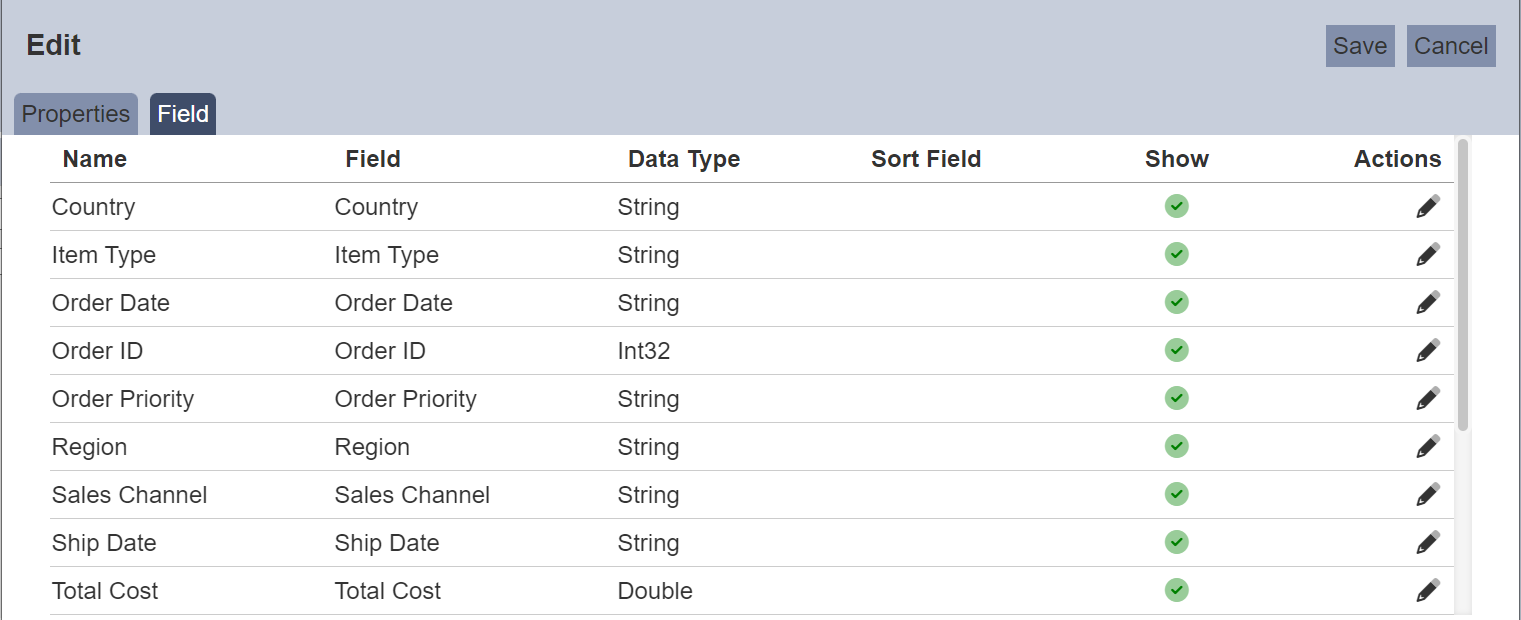Edit the Sales Channel field
Image resolution: width=1521 pixels, height=620 pixels.
(1428, 495)
